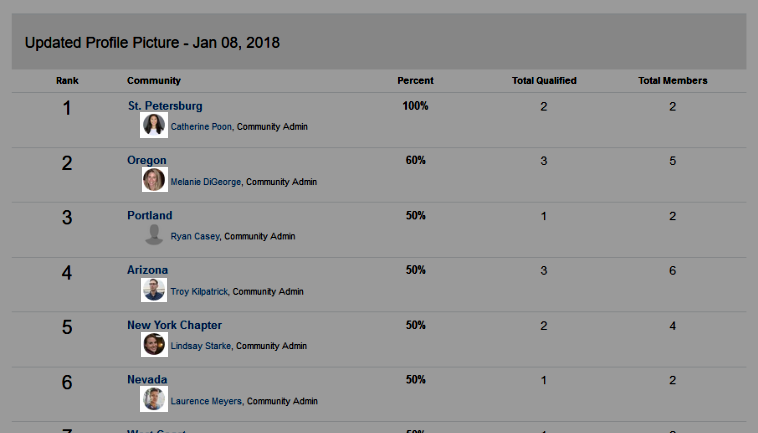Select Ryan Casey's default avatar icon
Viewport: 758px width, 433px height.
[x=154, y=235]
